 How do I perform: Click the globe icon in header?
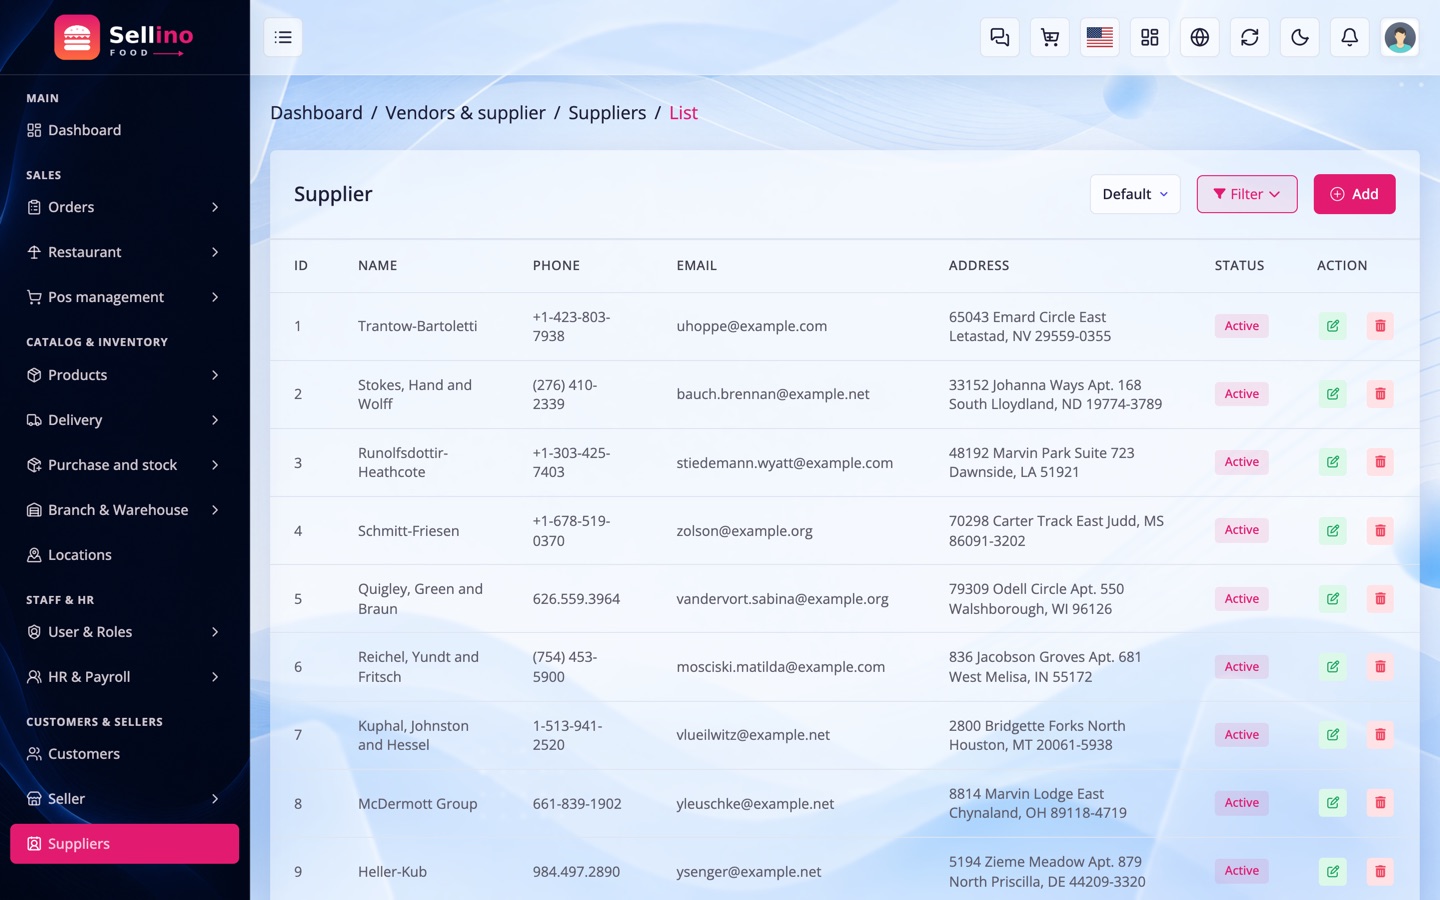(x=1199, y=37)
